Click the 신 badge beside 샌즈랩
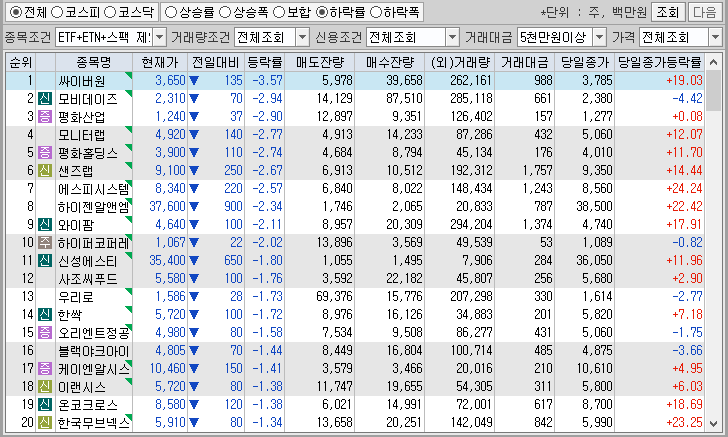Viewport: 728px width, 437px height. click(45, 170)
